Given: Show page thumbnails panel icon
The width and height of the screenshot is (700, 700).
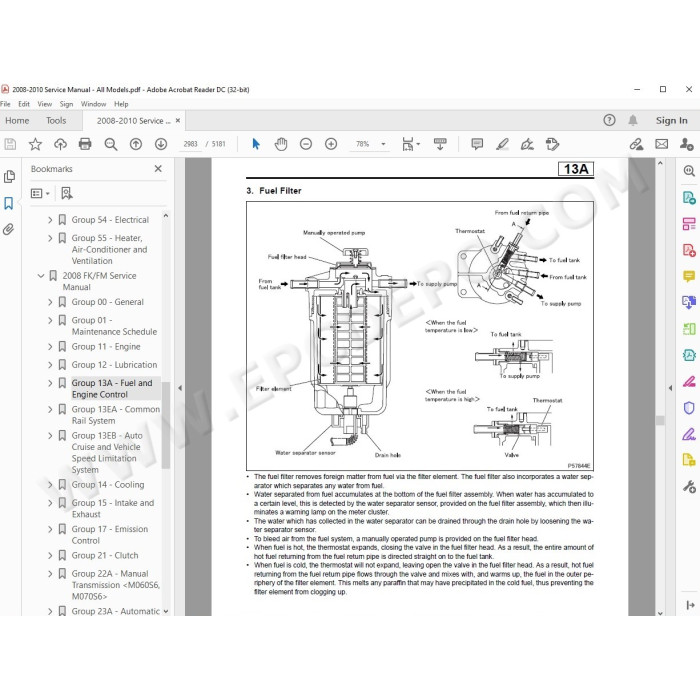Looking at the screenshot, I should (x=9, y=177).
